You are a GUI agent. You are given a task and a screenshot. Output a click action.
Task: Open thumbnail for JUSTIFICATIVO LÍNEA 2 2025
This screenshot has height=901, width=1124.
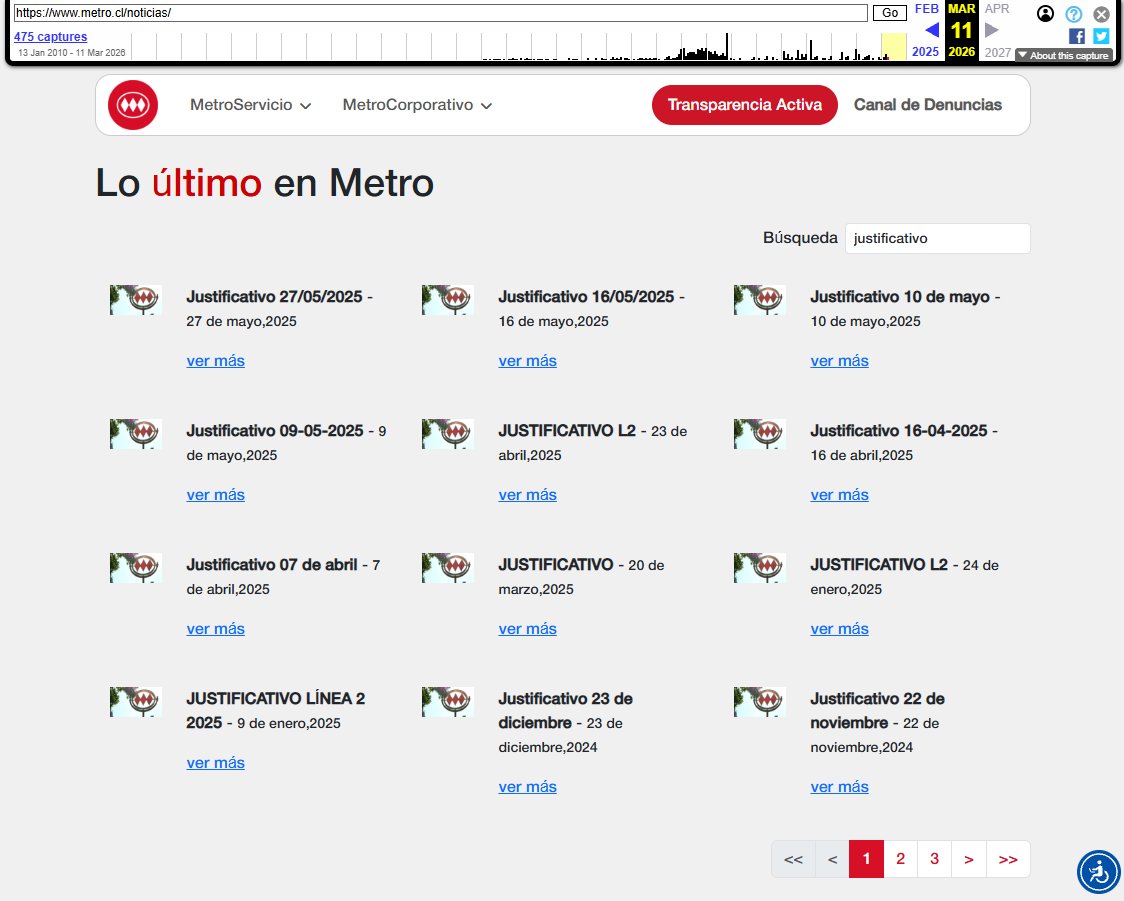(x=135, y=702)
